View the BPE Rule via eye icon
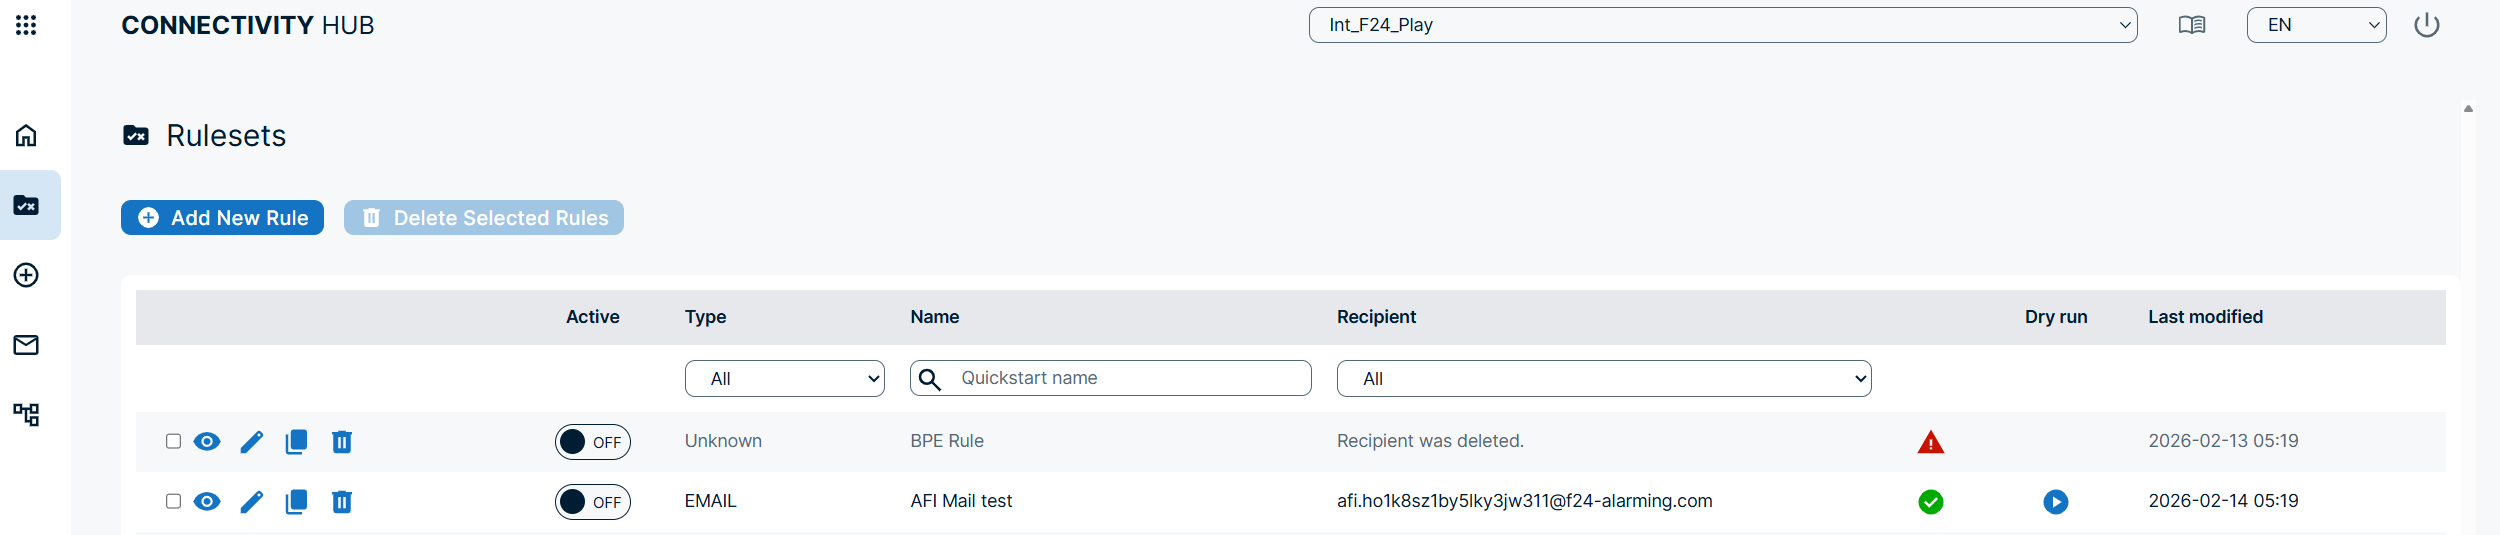The height and width of the screenshot is (535, 2500). tap(207, 442)
